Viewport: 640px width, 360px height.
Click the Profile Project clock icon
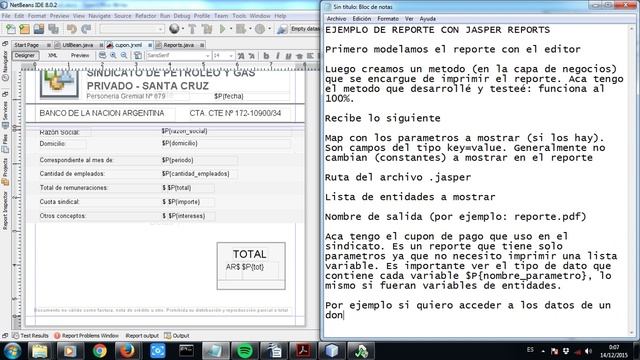tap(260, 29)
